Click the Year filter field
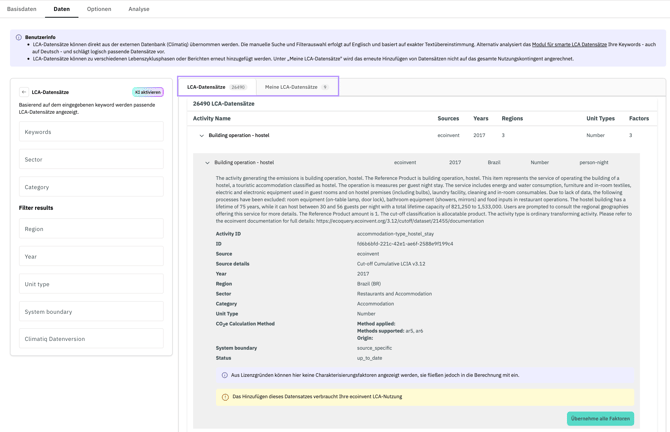Screen dimensions: 670x432 tap(91, 256)
